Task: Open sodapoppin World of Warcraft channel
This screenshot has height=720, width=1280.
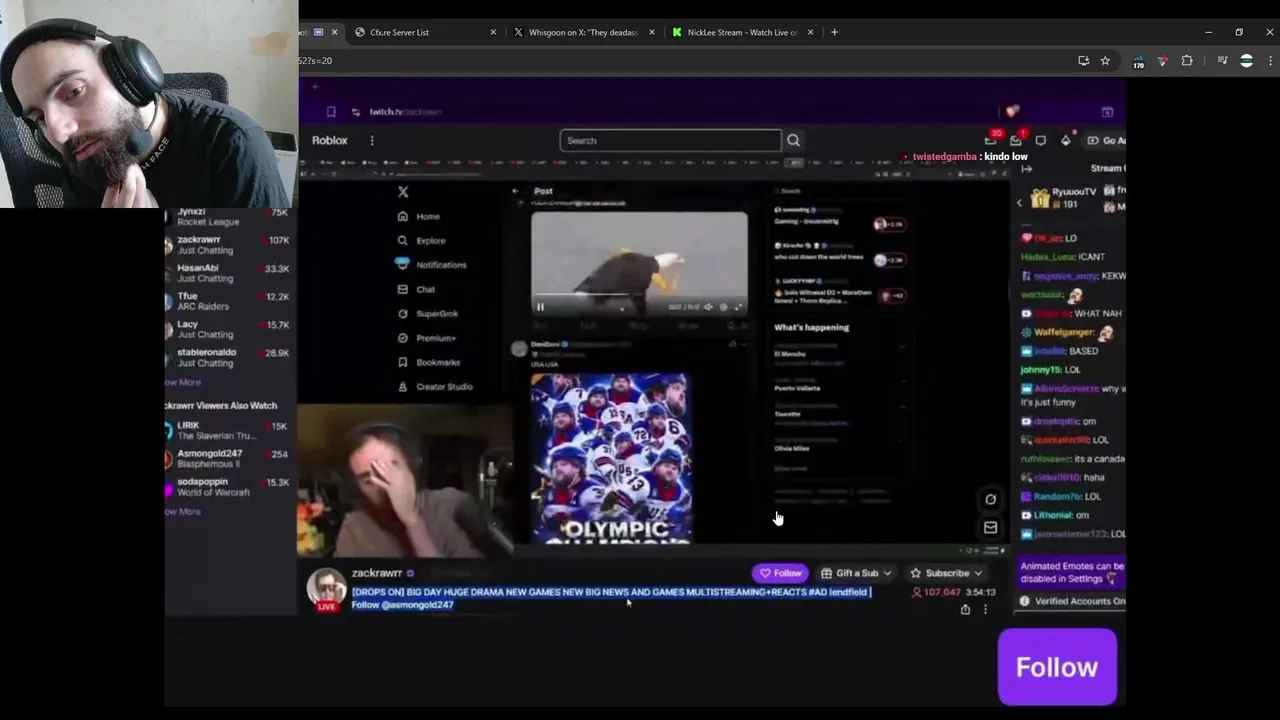Action: [x=228, y=486]
